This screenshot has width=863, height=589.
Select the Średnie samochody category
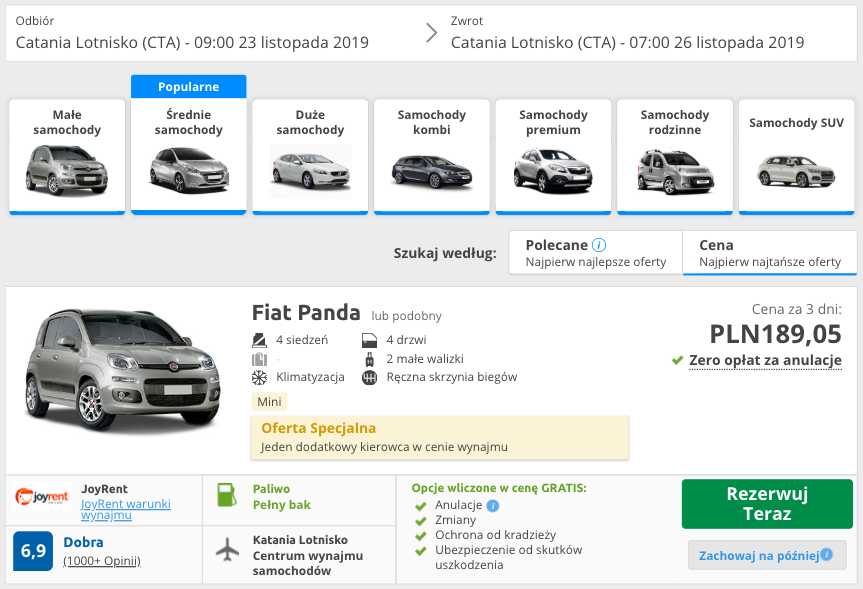(189, 156)
